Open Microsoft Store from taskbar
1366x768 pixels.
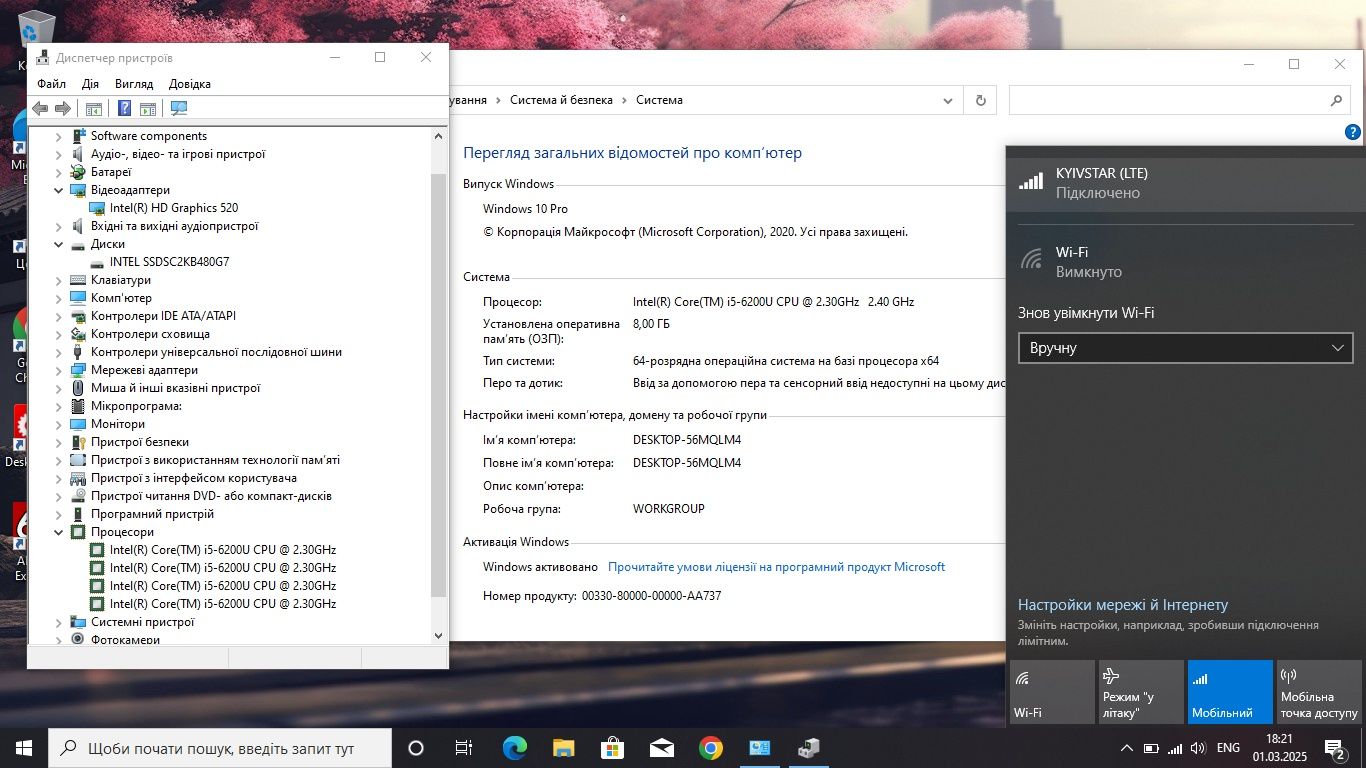[x=612, y=748]
